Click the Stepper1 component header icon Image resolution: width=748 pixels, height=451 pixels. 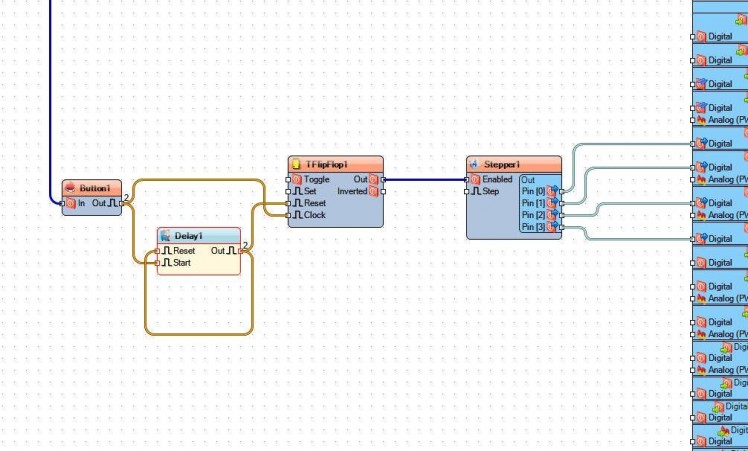[x=474, y=164]
